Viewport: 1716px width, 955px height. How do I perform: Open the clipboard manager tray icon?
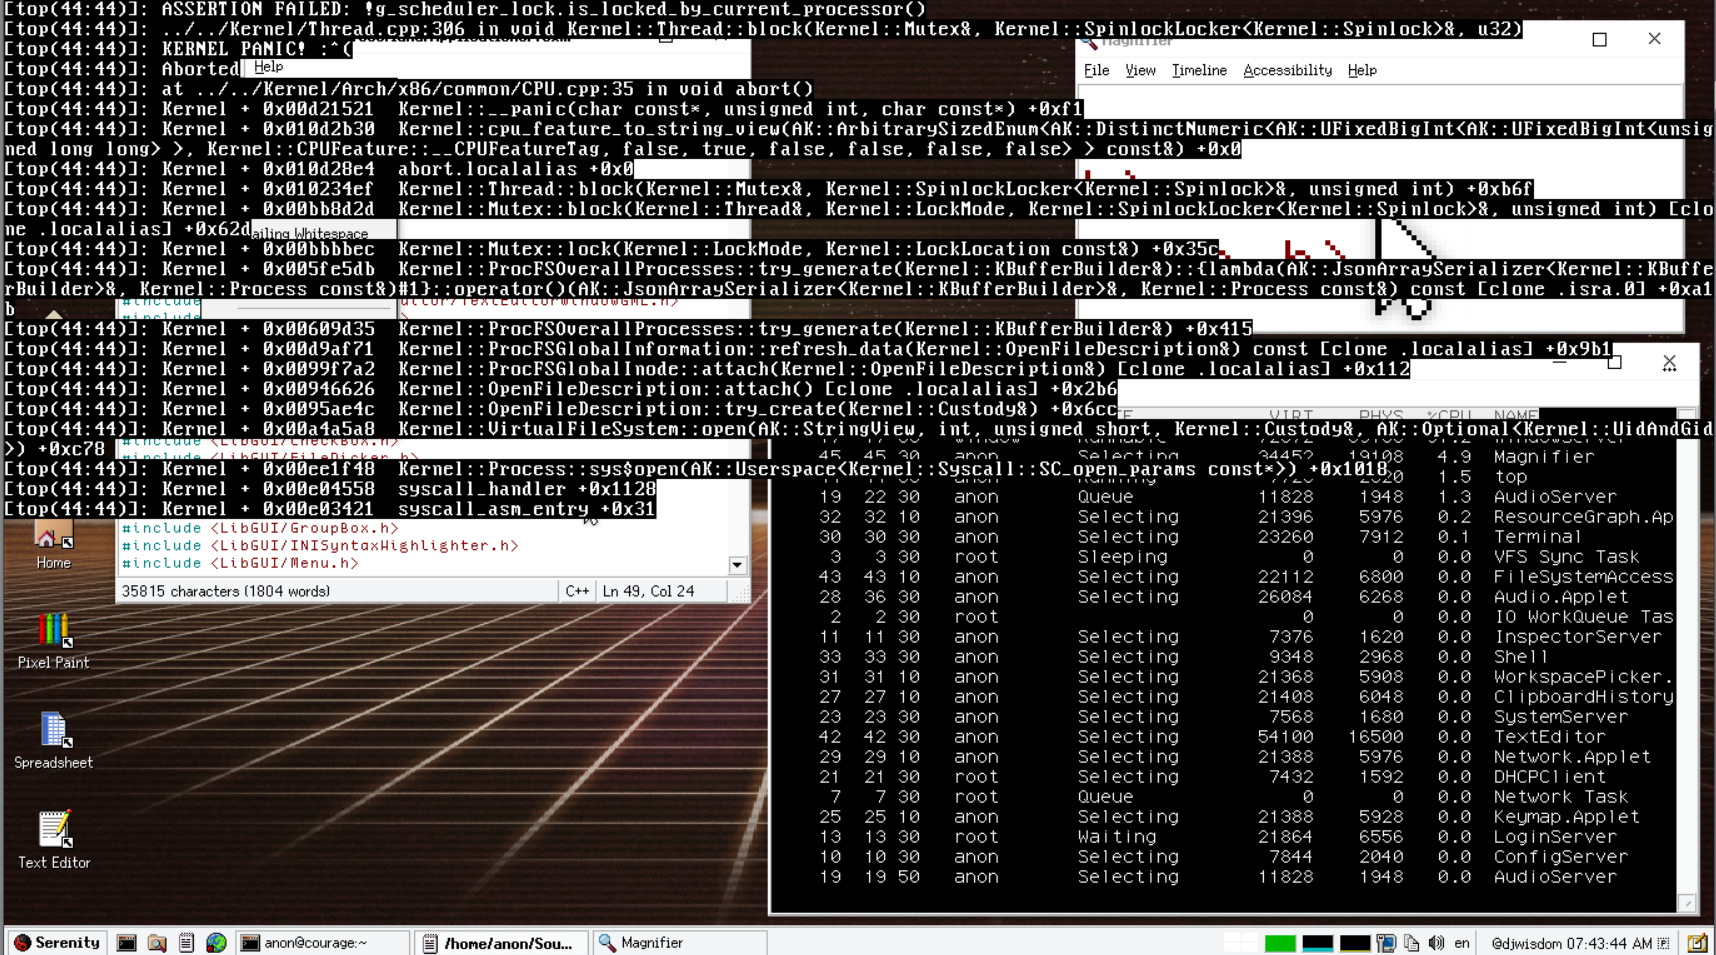click(x=1411, y=941)
